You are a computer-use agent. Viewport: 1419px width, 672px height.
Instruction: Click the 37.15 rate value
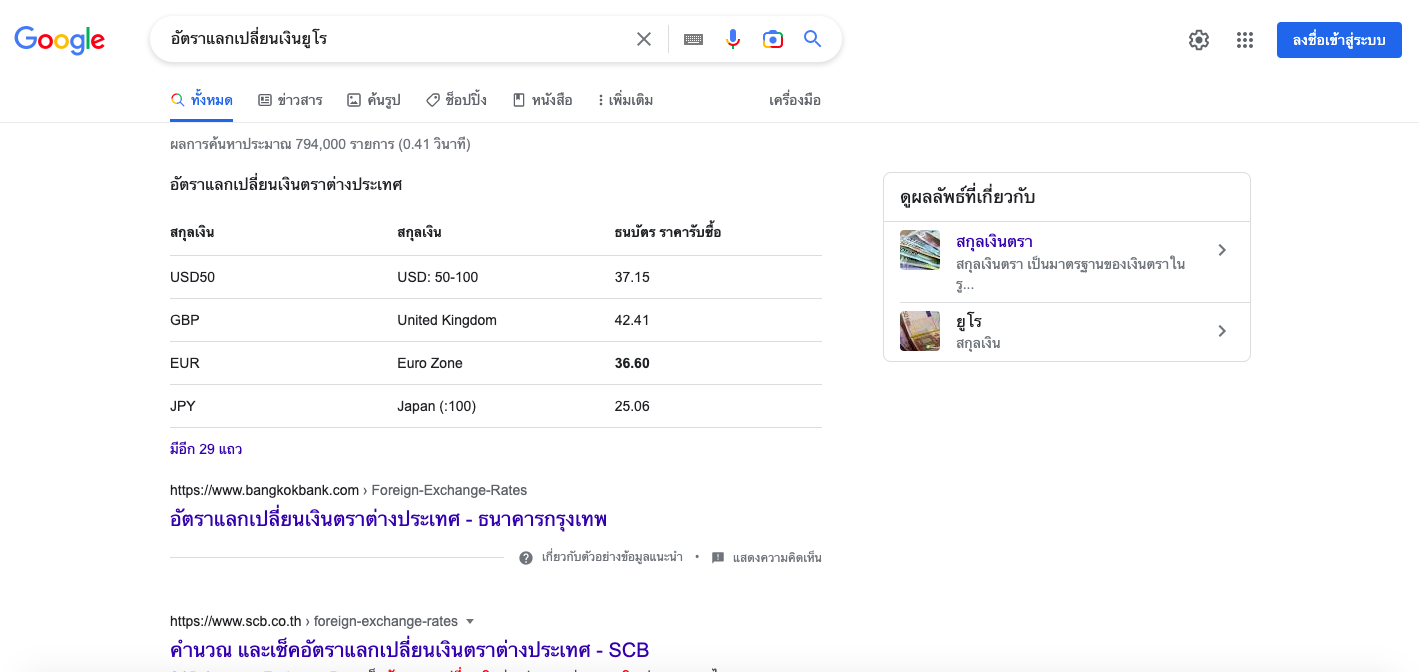(632, 277)
